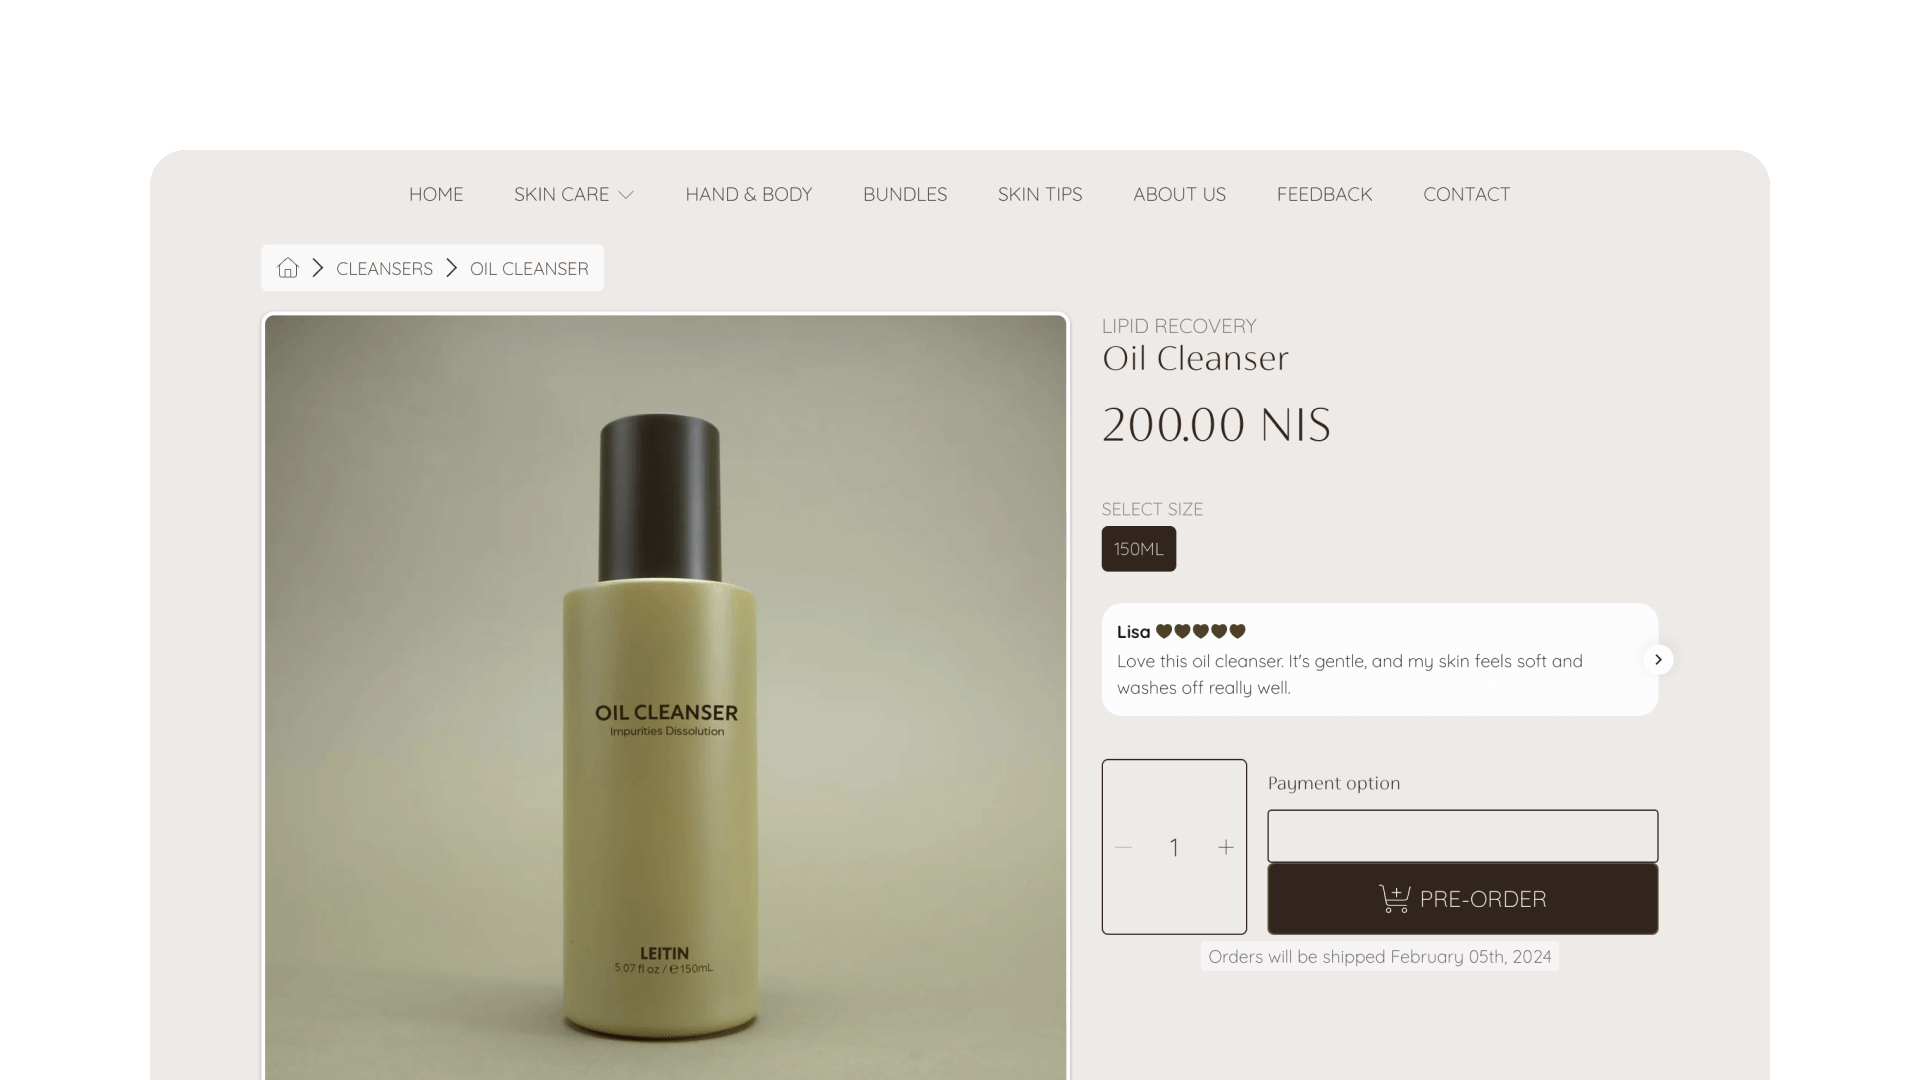Image resolution: width=1920 pixels, height=1080 pixels.
Task: Open Skin Tips page
Action: [1040, 194]
